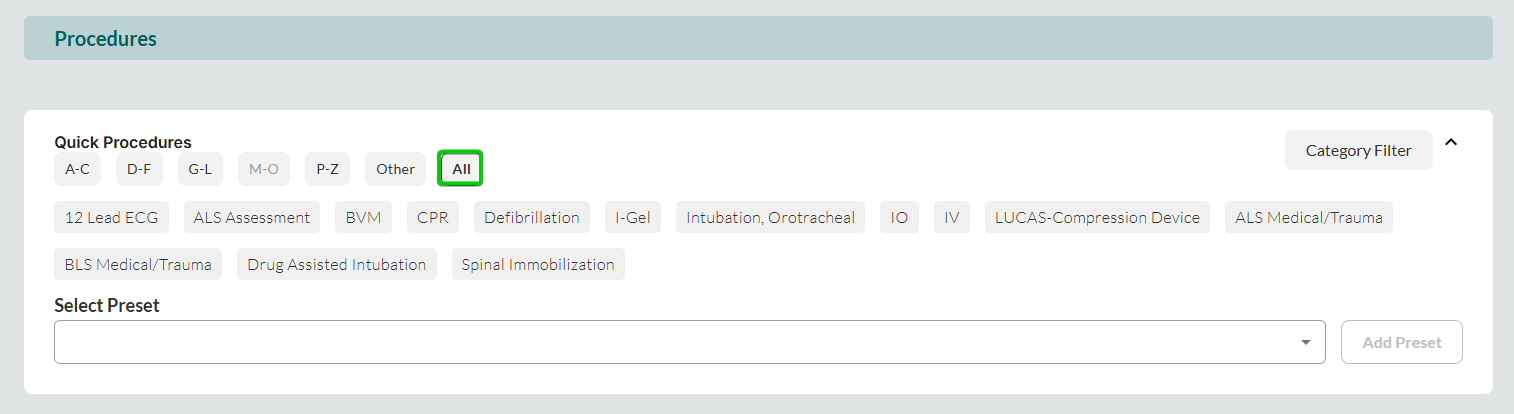Screen dimensions: 1514x414
Task: Select Drug Assisted Intubation
Action: pos(336,265)
